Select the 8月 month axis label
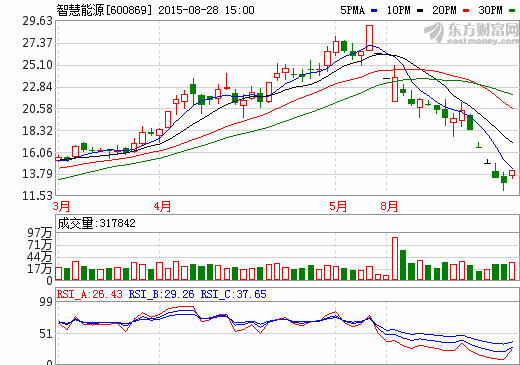Screen dimensions: 520x365 (389, 206)
